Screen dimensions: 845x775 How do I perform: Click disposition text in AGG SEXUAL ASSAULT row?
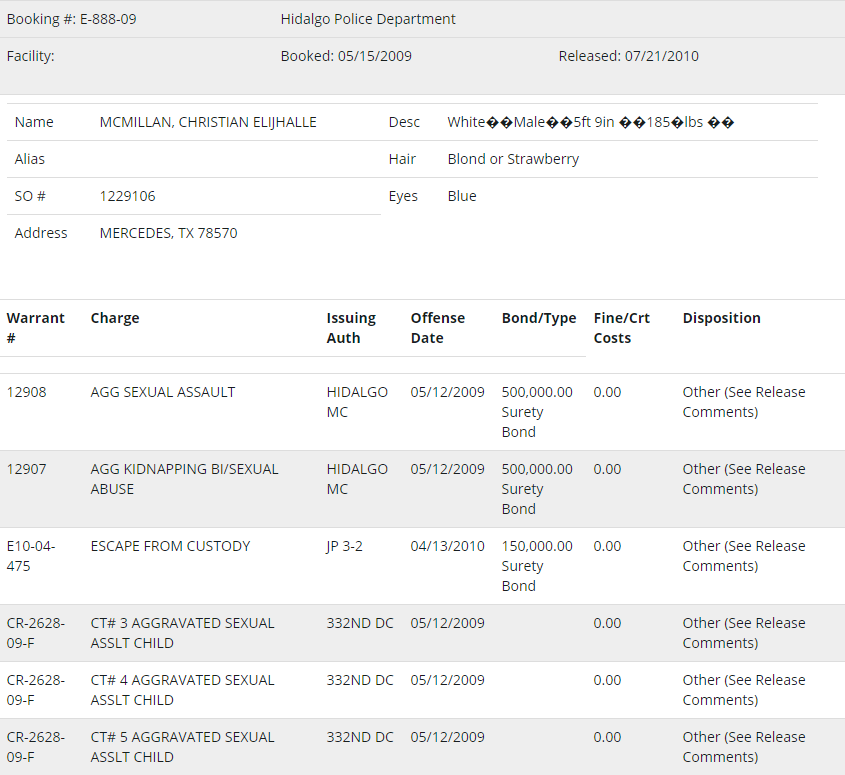(744, 402)
